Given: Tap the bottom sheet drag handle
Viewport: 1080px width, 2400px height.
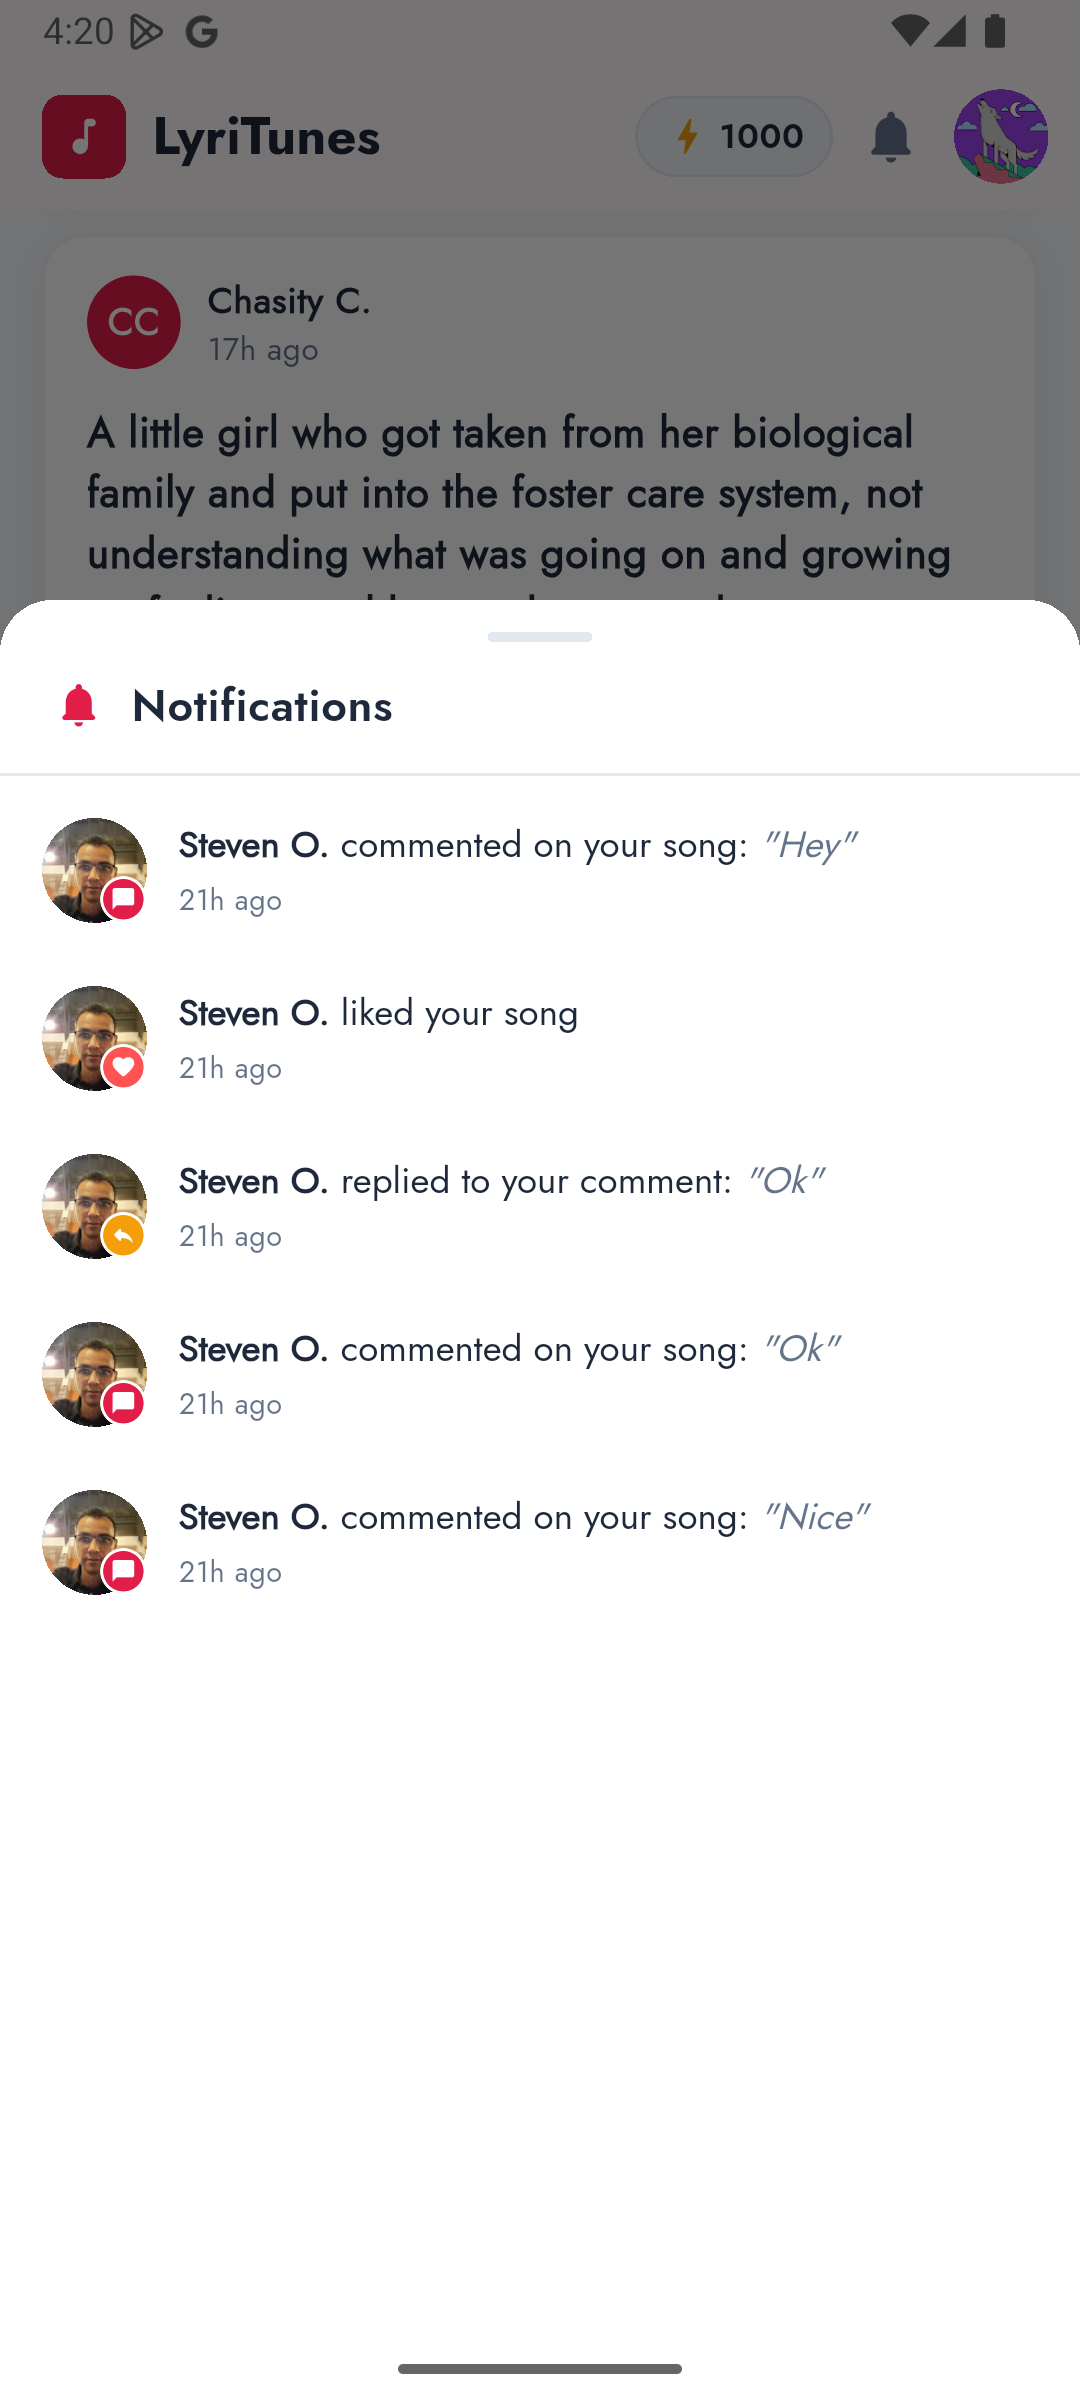Looking at the screenshot, I should point(540,637).
